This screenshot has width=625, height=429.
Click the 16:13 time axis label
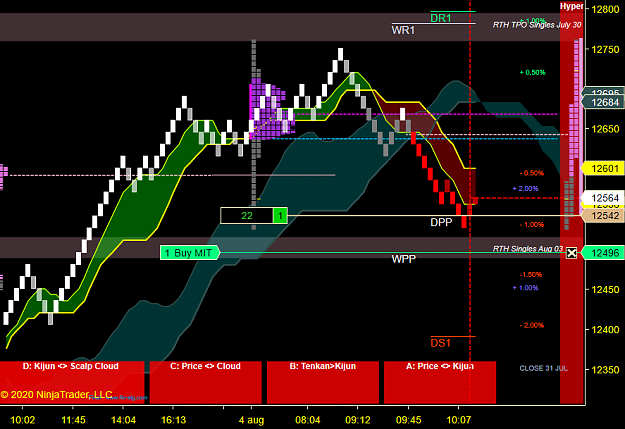[x=173, y=420]
